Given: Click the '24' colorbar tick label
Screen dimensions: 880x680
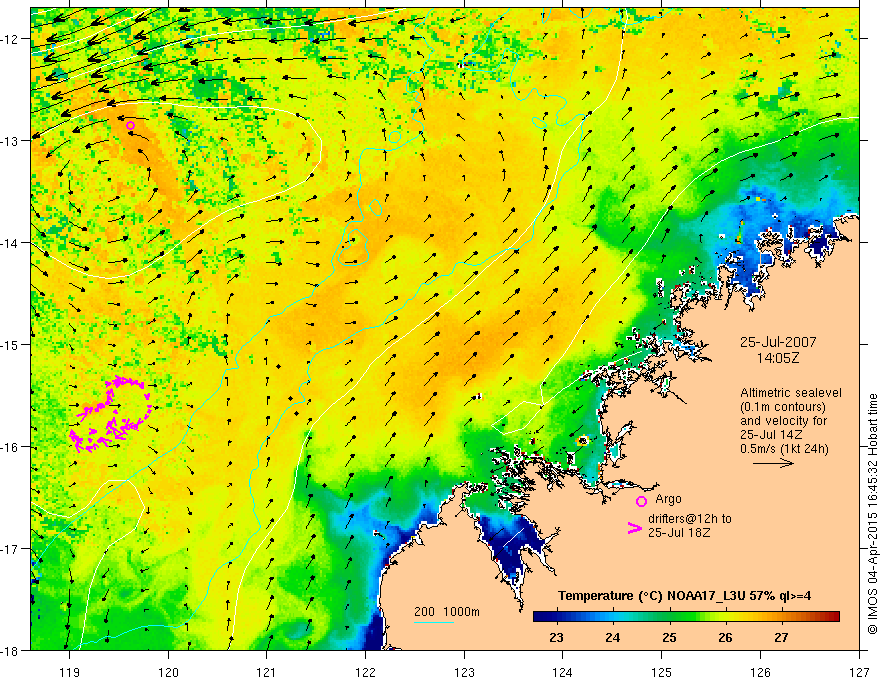Looking at the screenshot, I should [x=613, y=637].
